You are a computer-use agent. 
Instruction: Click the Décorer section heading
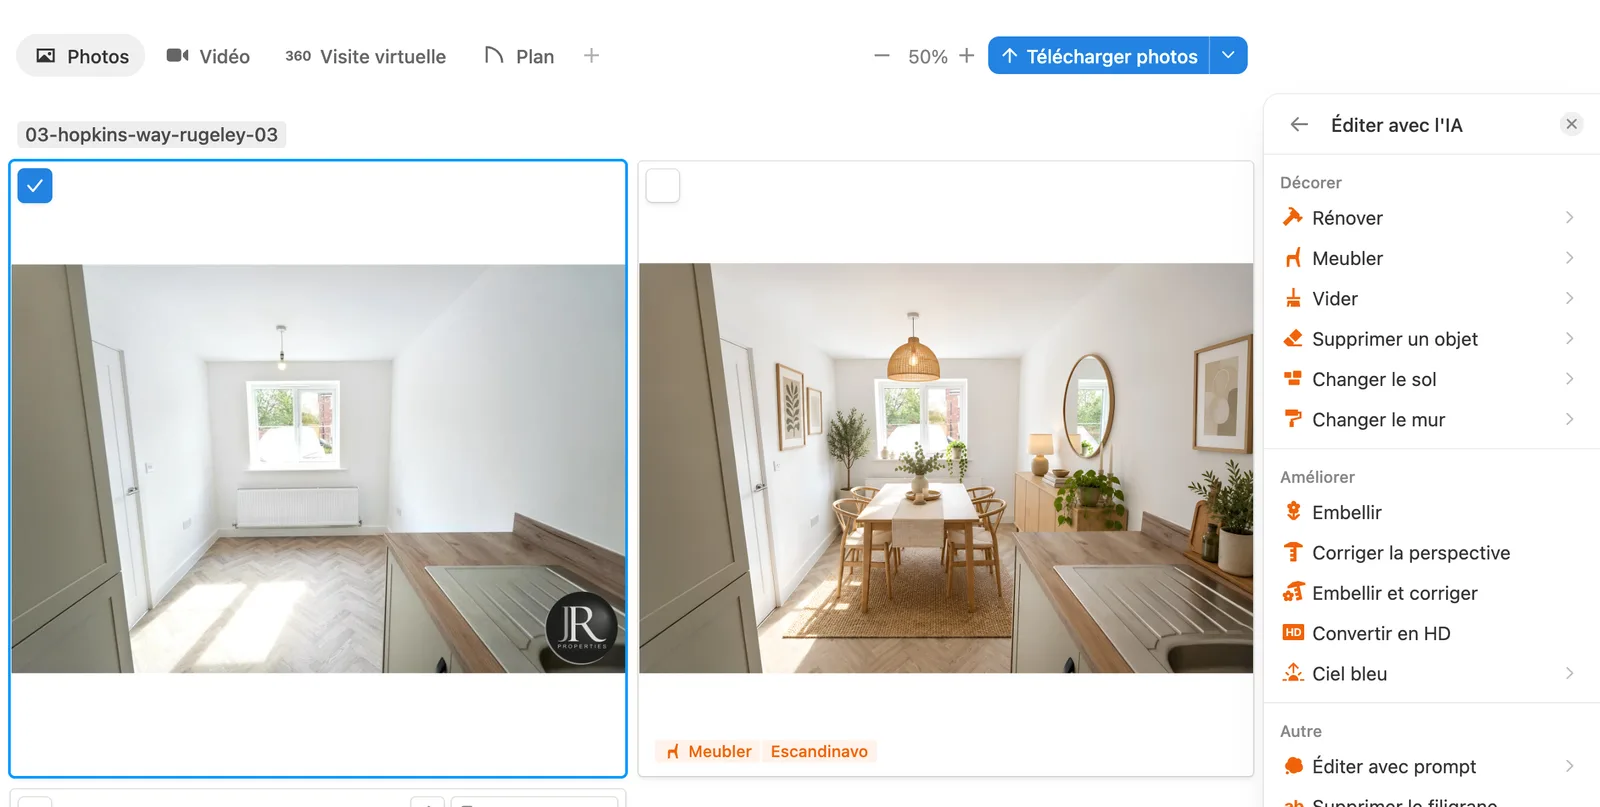click(x=1310, y=182)
